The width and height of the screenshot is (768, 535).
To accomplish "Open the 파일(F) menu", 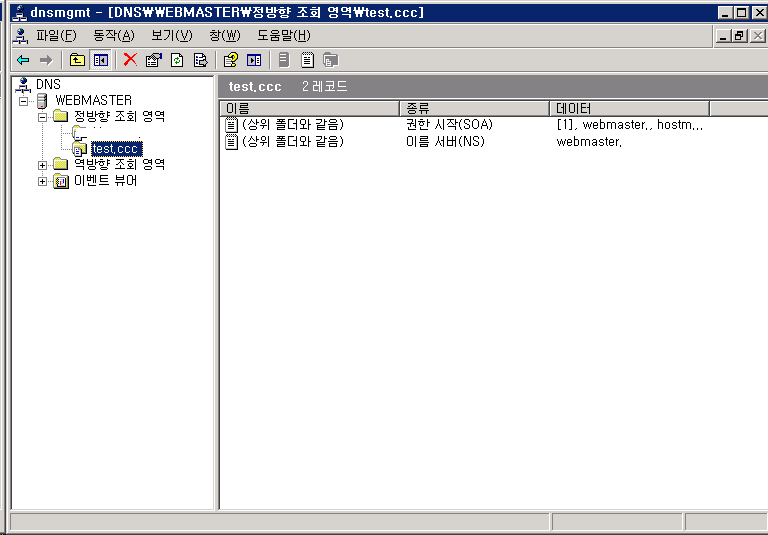I will click(56, 36).
